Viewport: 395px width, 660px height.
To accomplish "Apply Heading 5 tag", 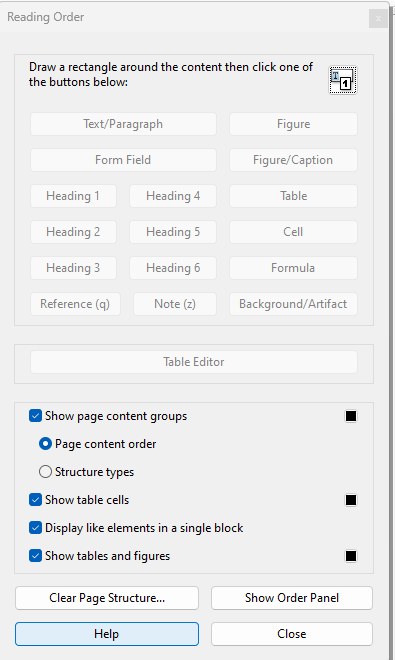I will click(173, 232).
